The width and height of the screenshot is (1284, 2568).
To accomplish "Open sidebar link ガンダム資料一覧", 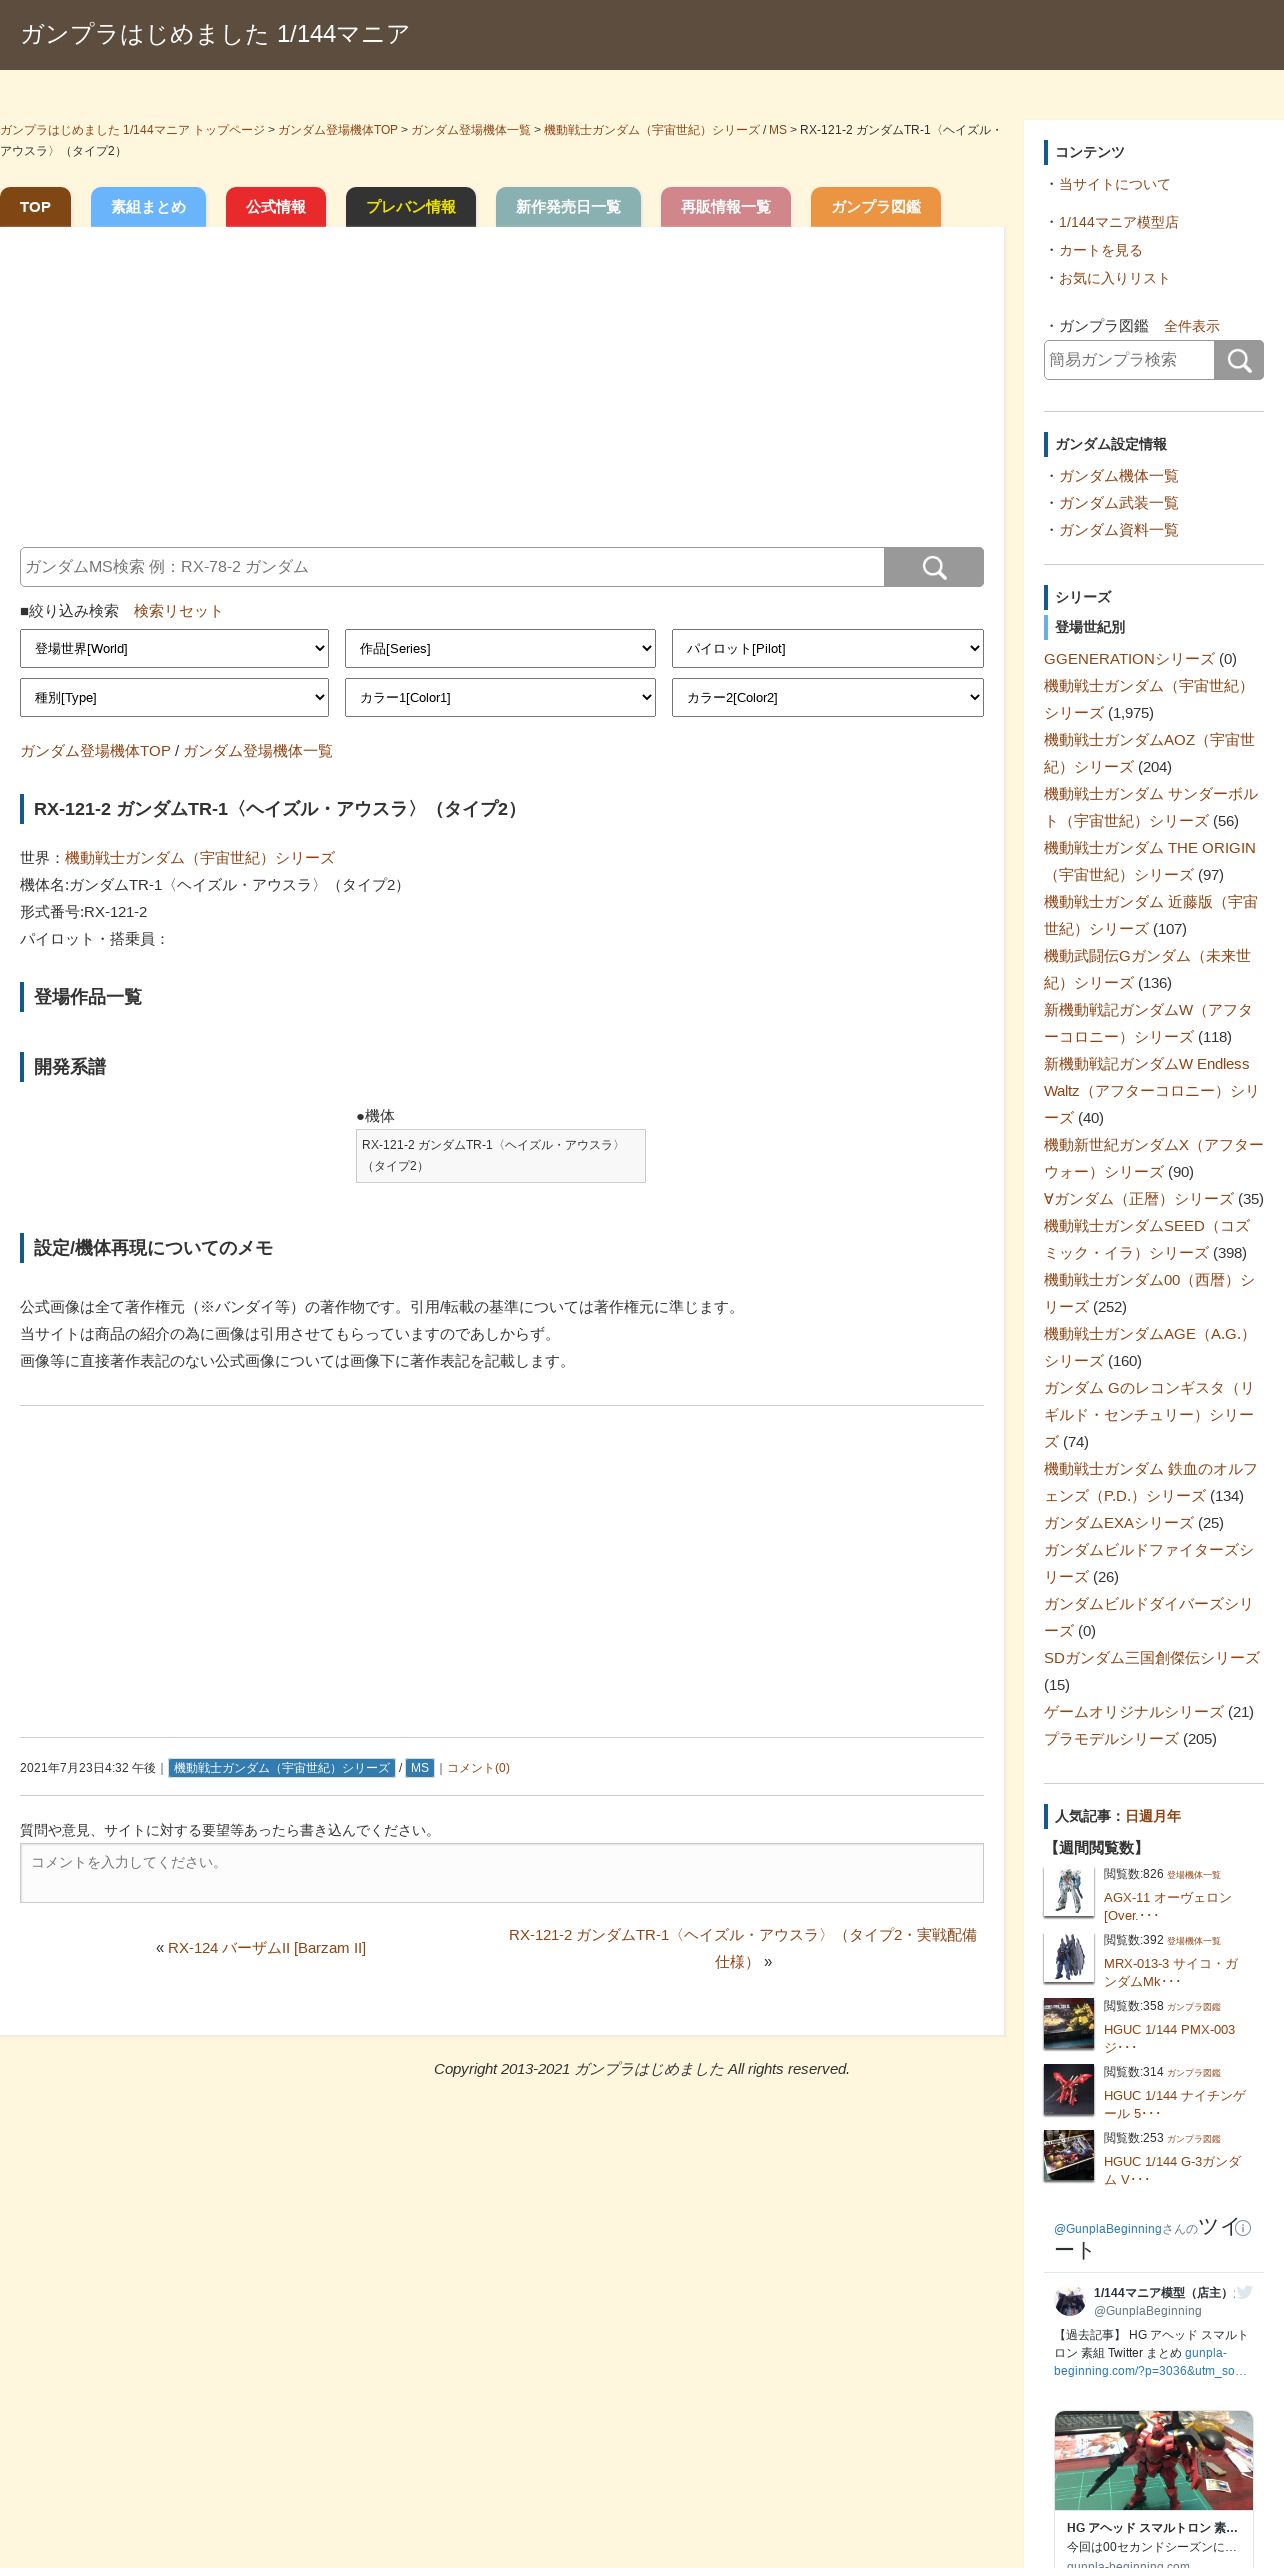I will coord(1118,530).
